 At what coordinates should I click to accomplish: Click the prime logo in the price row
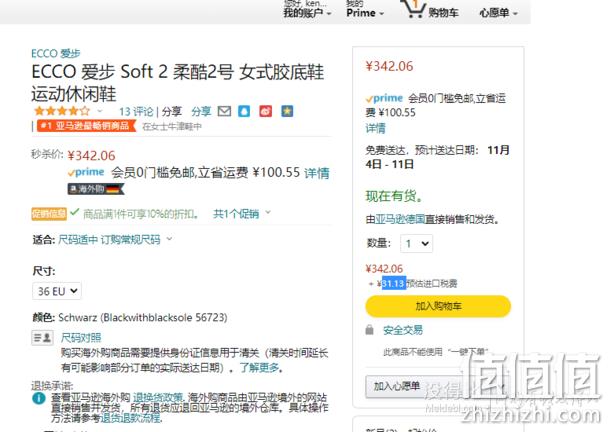coord(86,172)
